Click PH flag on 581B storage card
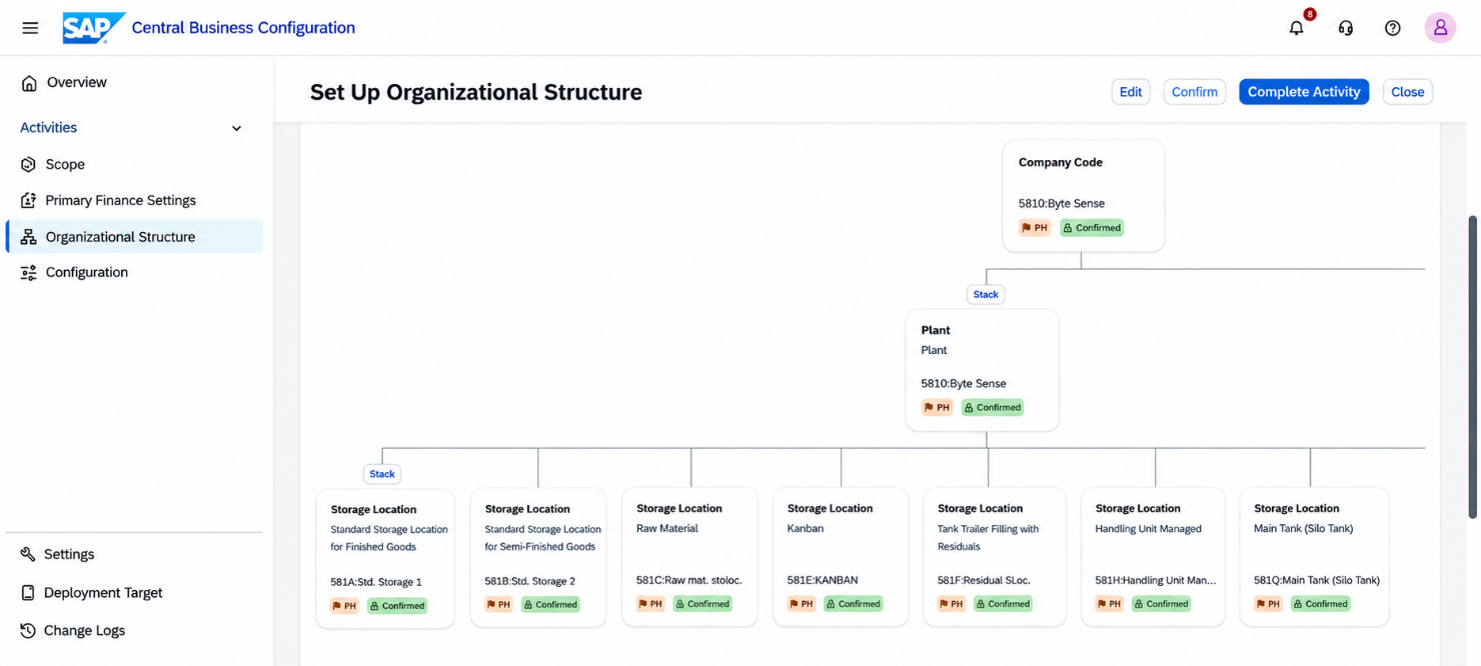 pos(499,604)
